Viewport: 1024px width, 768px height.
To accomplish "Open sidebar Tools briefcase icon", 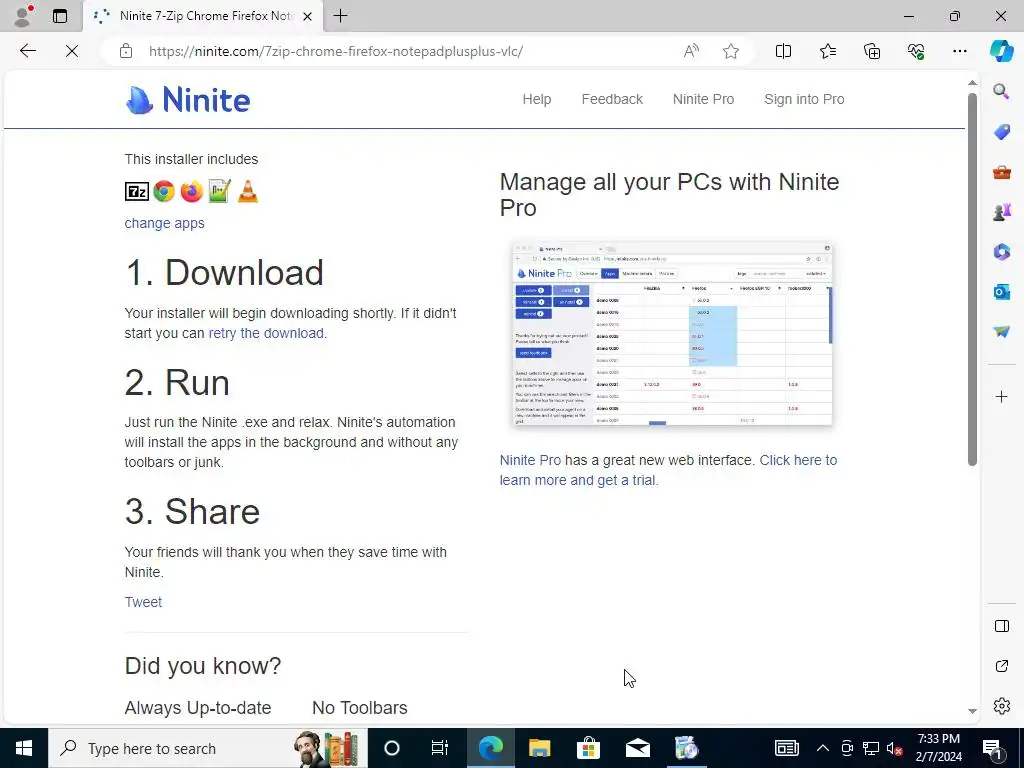I will 1001,172.
